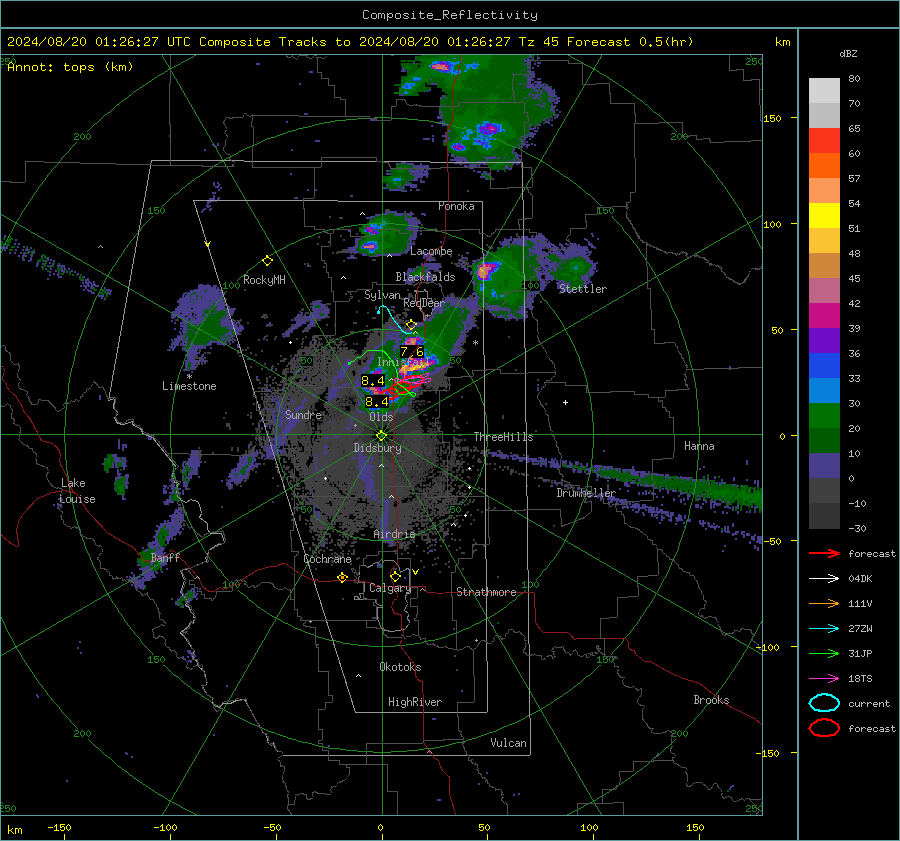The height and width of the screenshot is (841, 900).
Task: Click the Airdrie town label
Action: (x=394, y=534)
